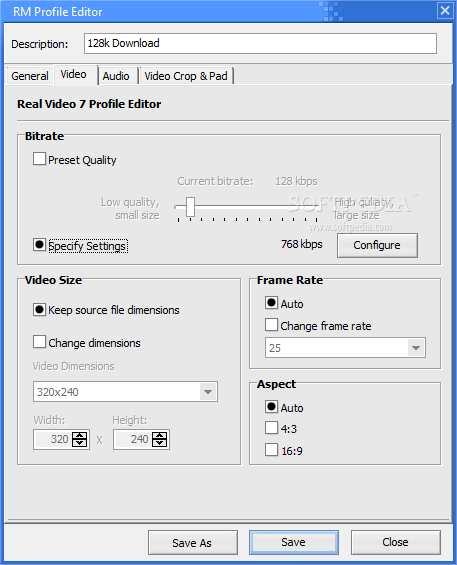Switch to the Audio tab
457x565 pixels.
tap(116, 76)
